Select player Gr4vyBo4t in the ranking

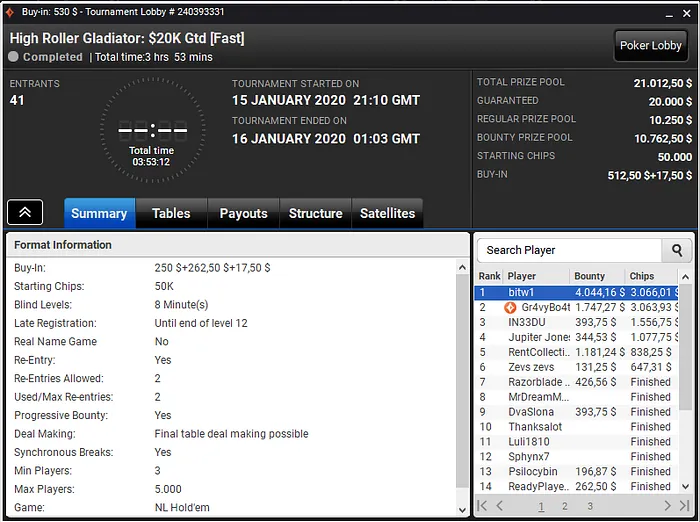click(577, 308)
